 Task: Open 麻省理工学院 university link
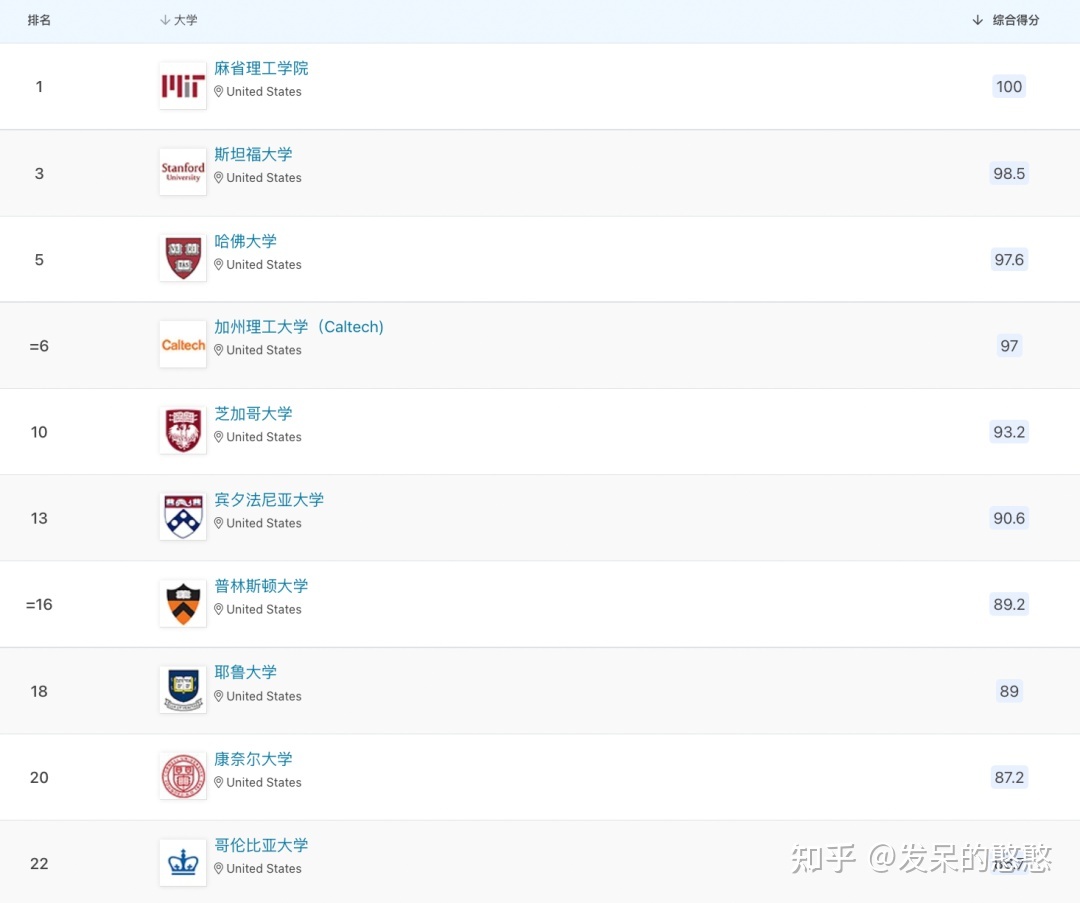click(x=261, y=68)
